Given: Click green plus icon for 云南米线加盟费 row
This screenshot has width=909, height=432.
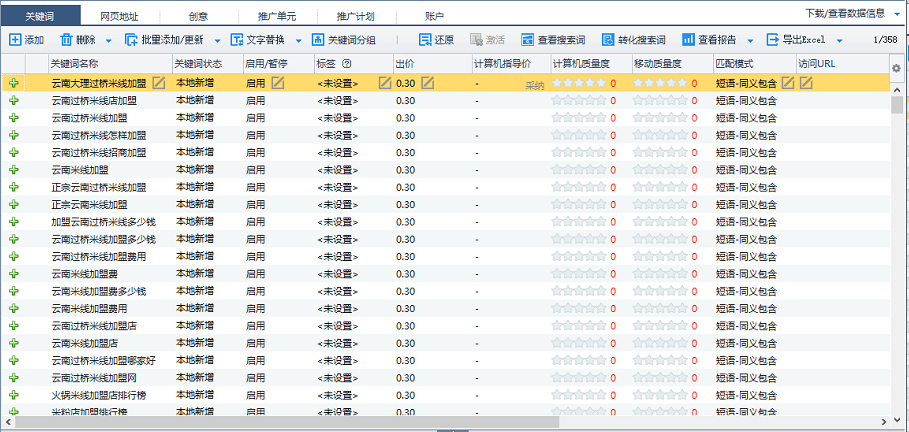Looking at the screenshot, I should (14, 274).
